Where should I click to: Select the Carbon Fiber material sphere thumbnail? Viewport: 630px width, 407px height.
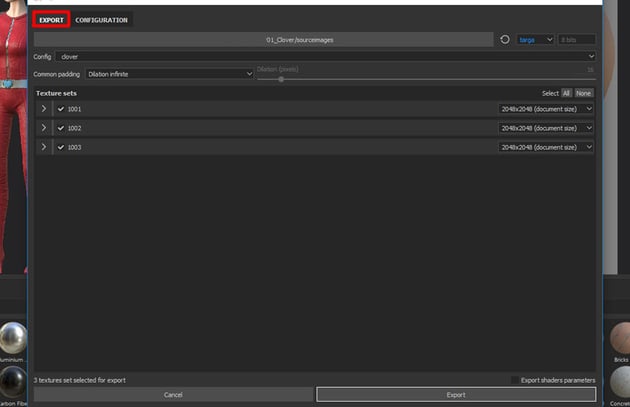[x=13, y=381]
